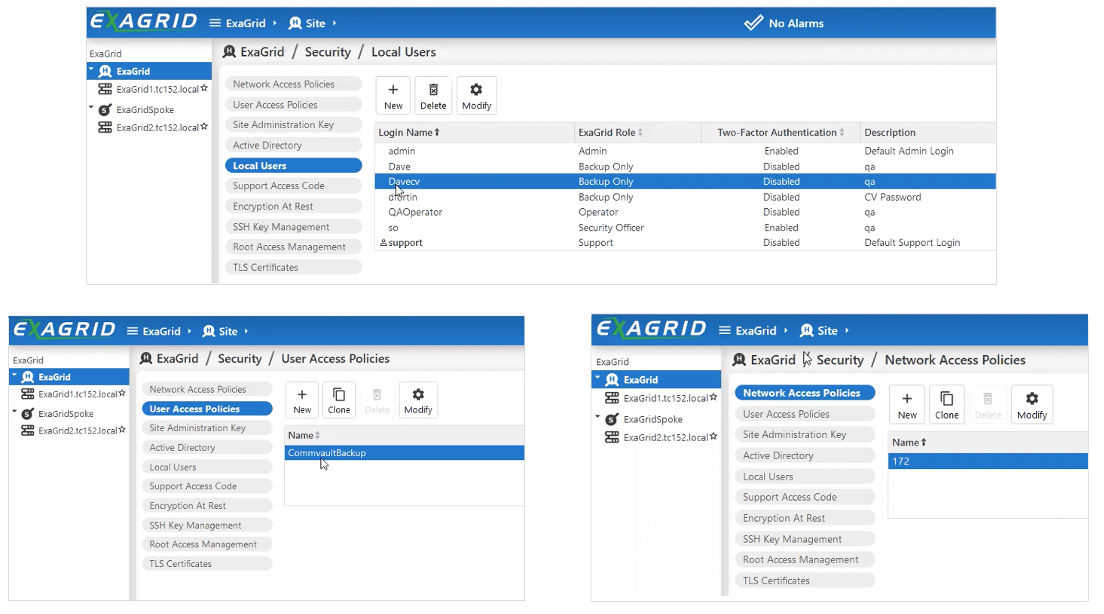Collapse ExaGrid tree node in Network Access Policies window
This screenshot has height=614, width=1104.
(x=598, y=378)
